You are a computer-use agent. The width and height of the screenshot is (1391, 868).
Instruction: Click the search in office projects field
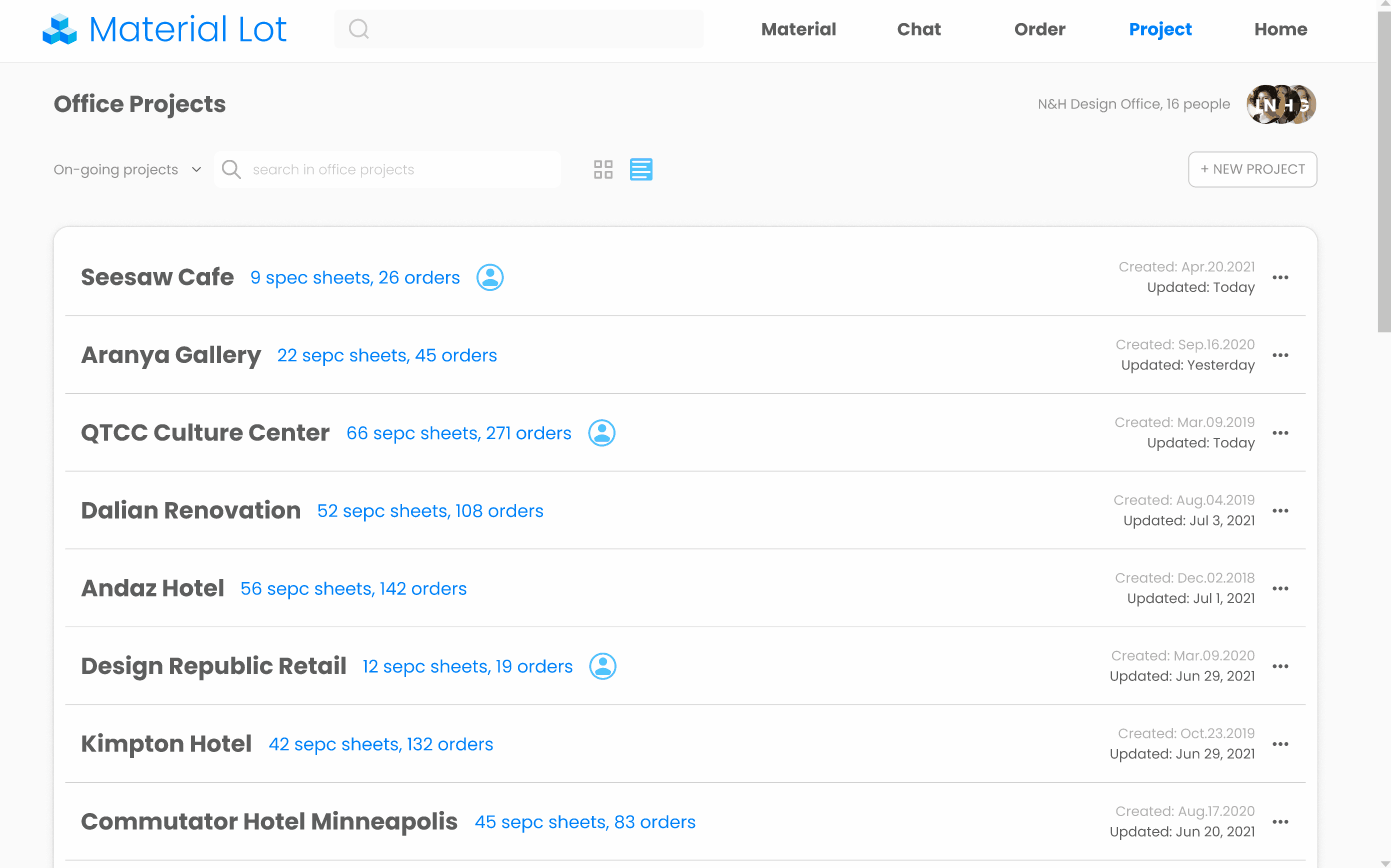coord(387,169)
